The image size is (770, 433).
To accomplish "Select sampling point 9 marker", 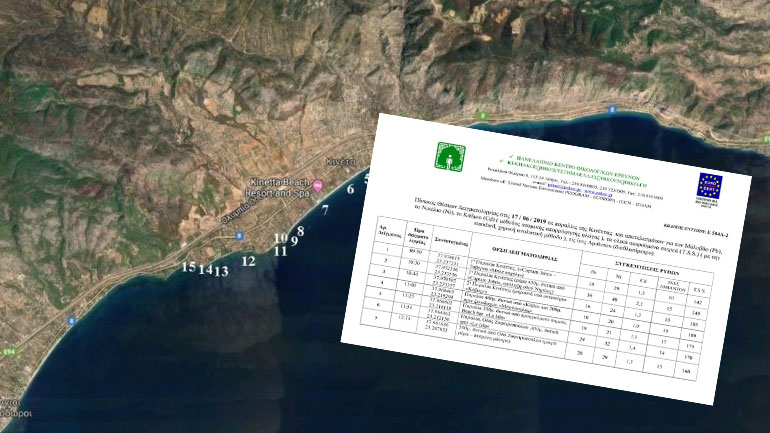I will point(294,241).
